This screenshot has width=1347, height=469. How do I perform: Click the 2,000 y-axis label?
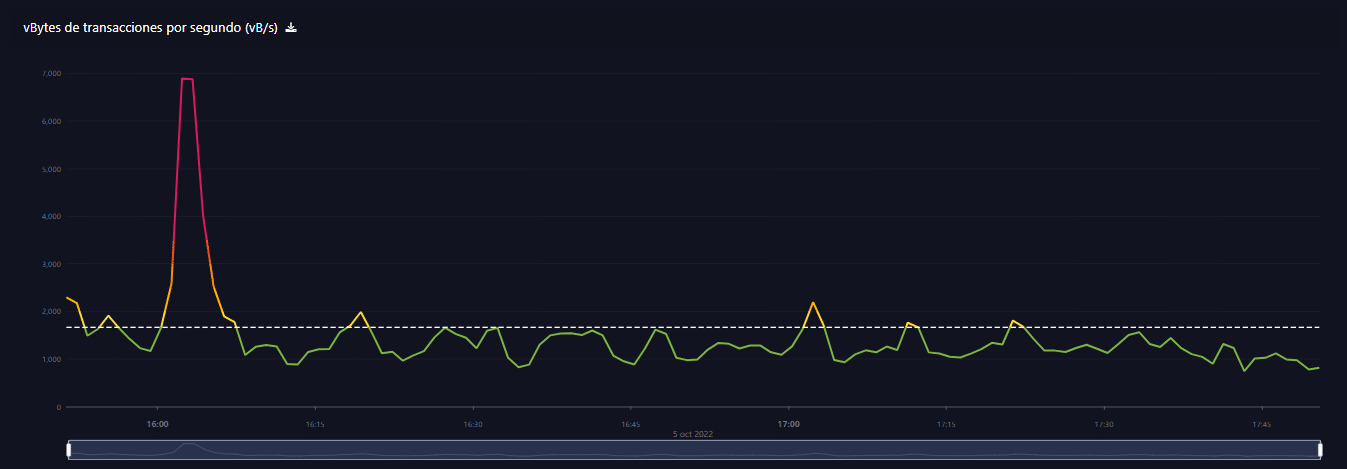[x=51, y=311]
